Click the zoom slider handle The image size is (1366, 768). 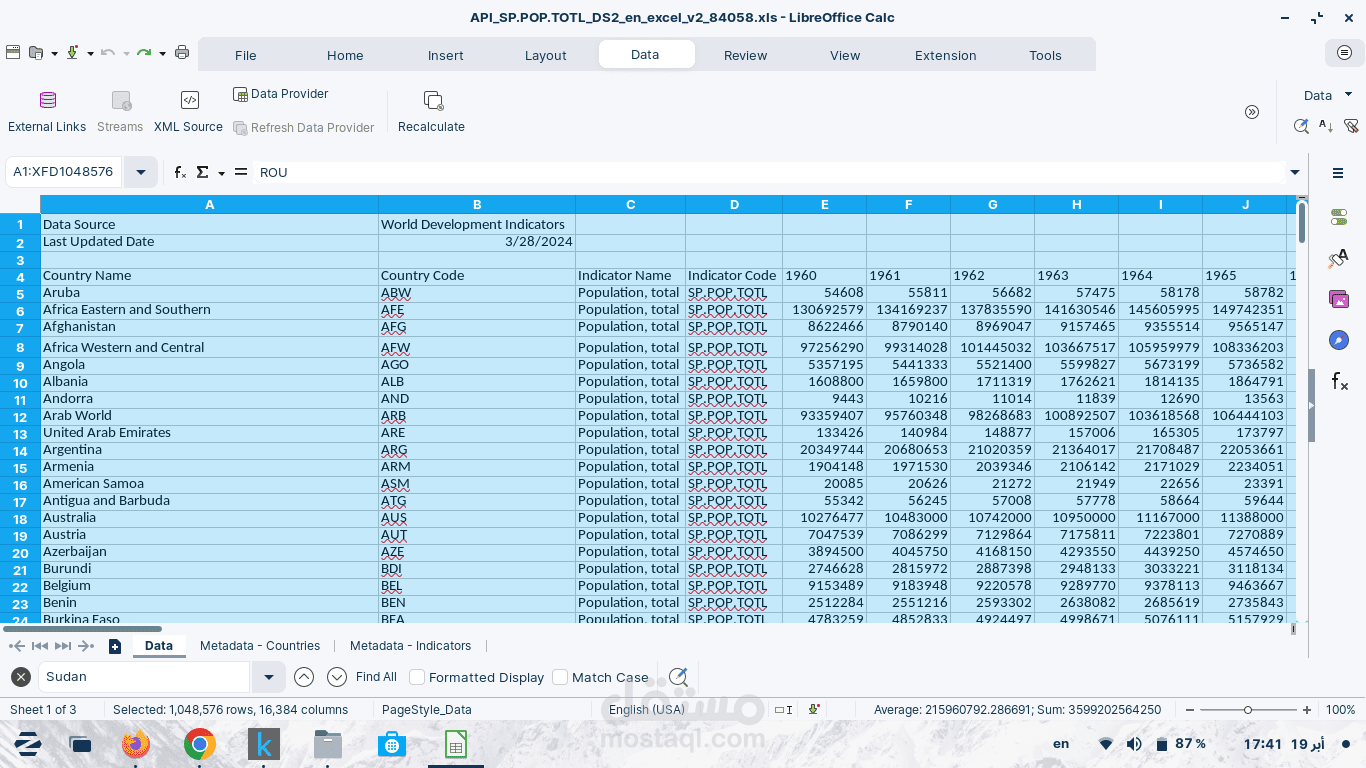(1248, 710)
